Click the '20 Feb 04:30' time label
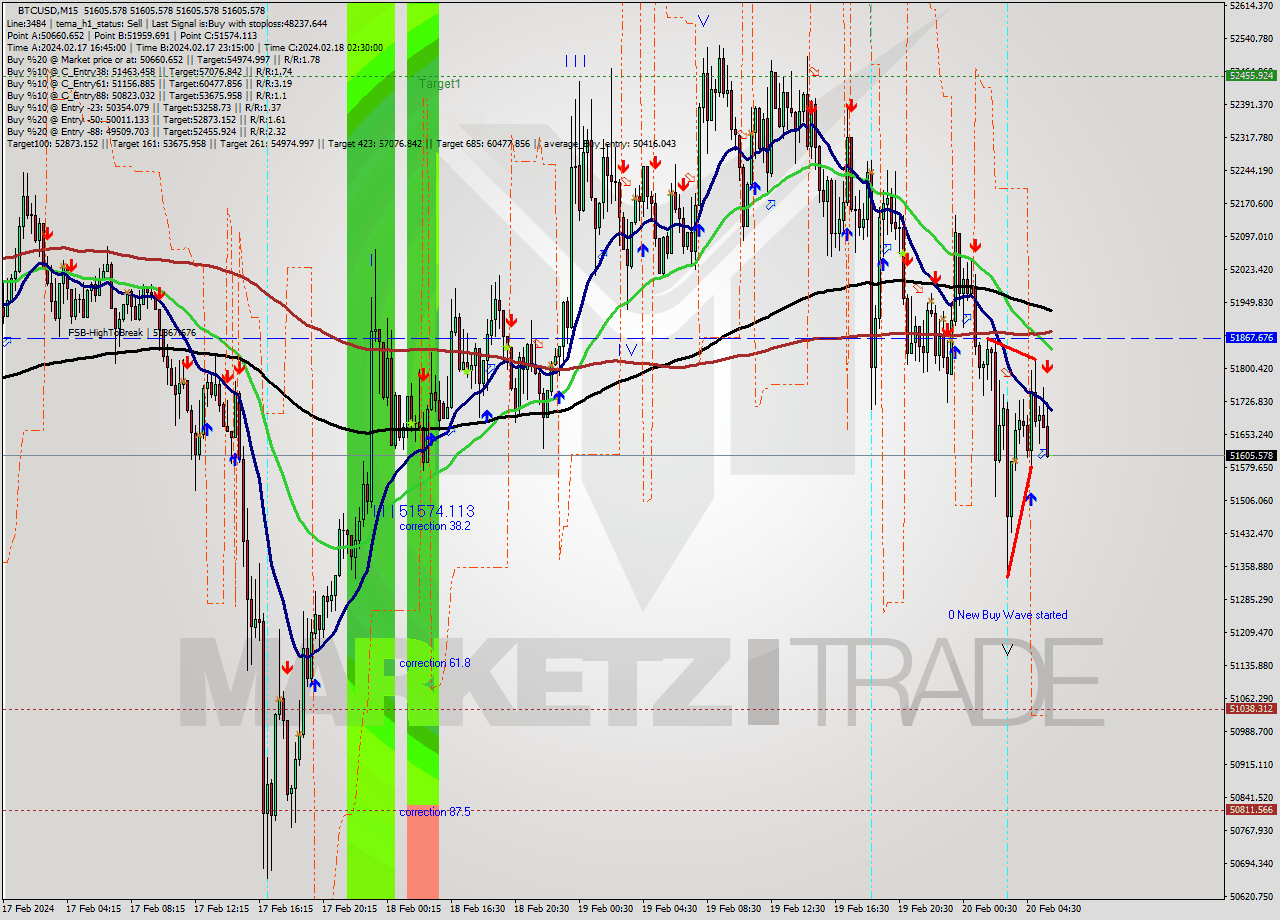The height and width of the screenshot is (920, 1280). pos(1054,909)
